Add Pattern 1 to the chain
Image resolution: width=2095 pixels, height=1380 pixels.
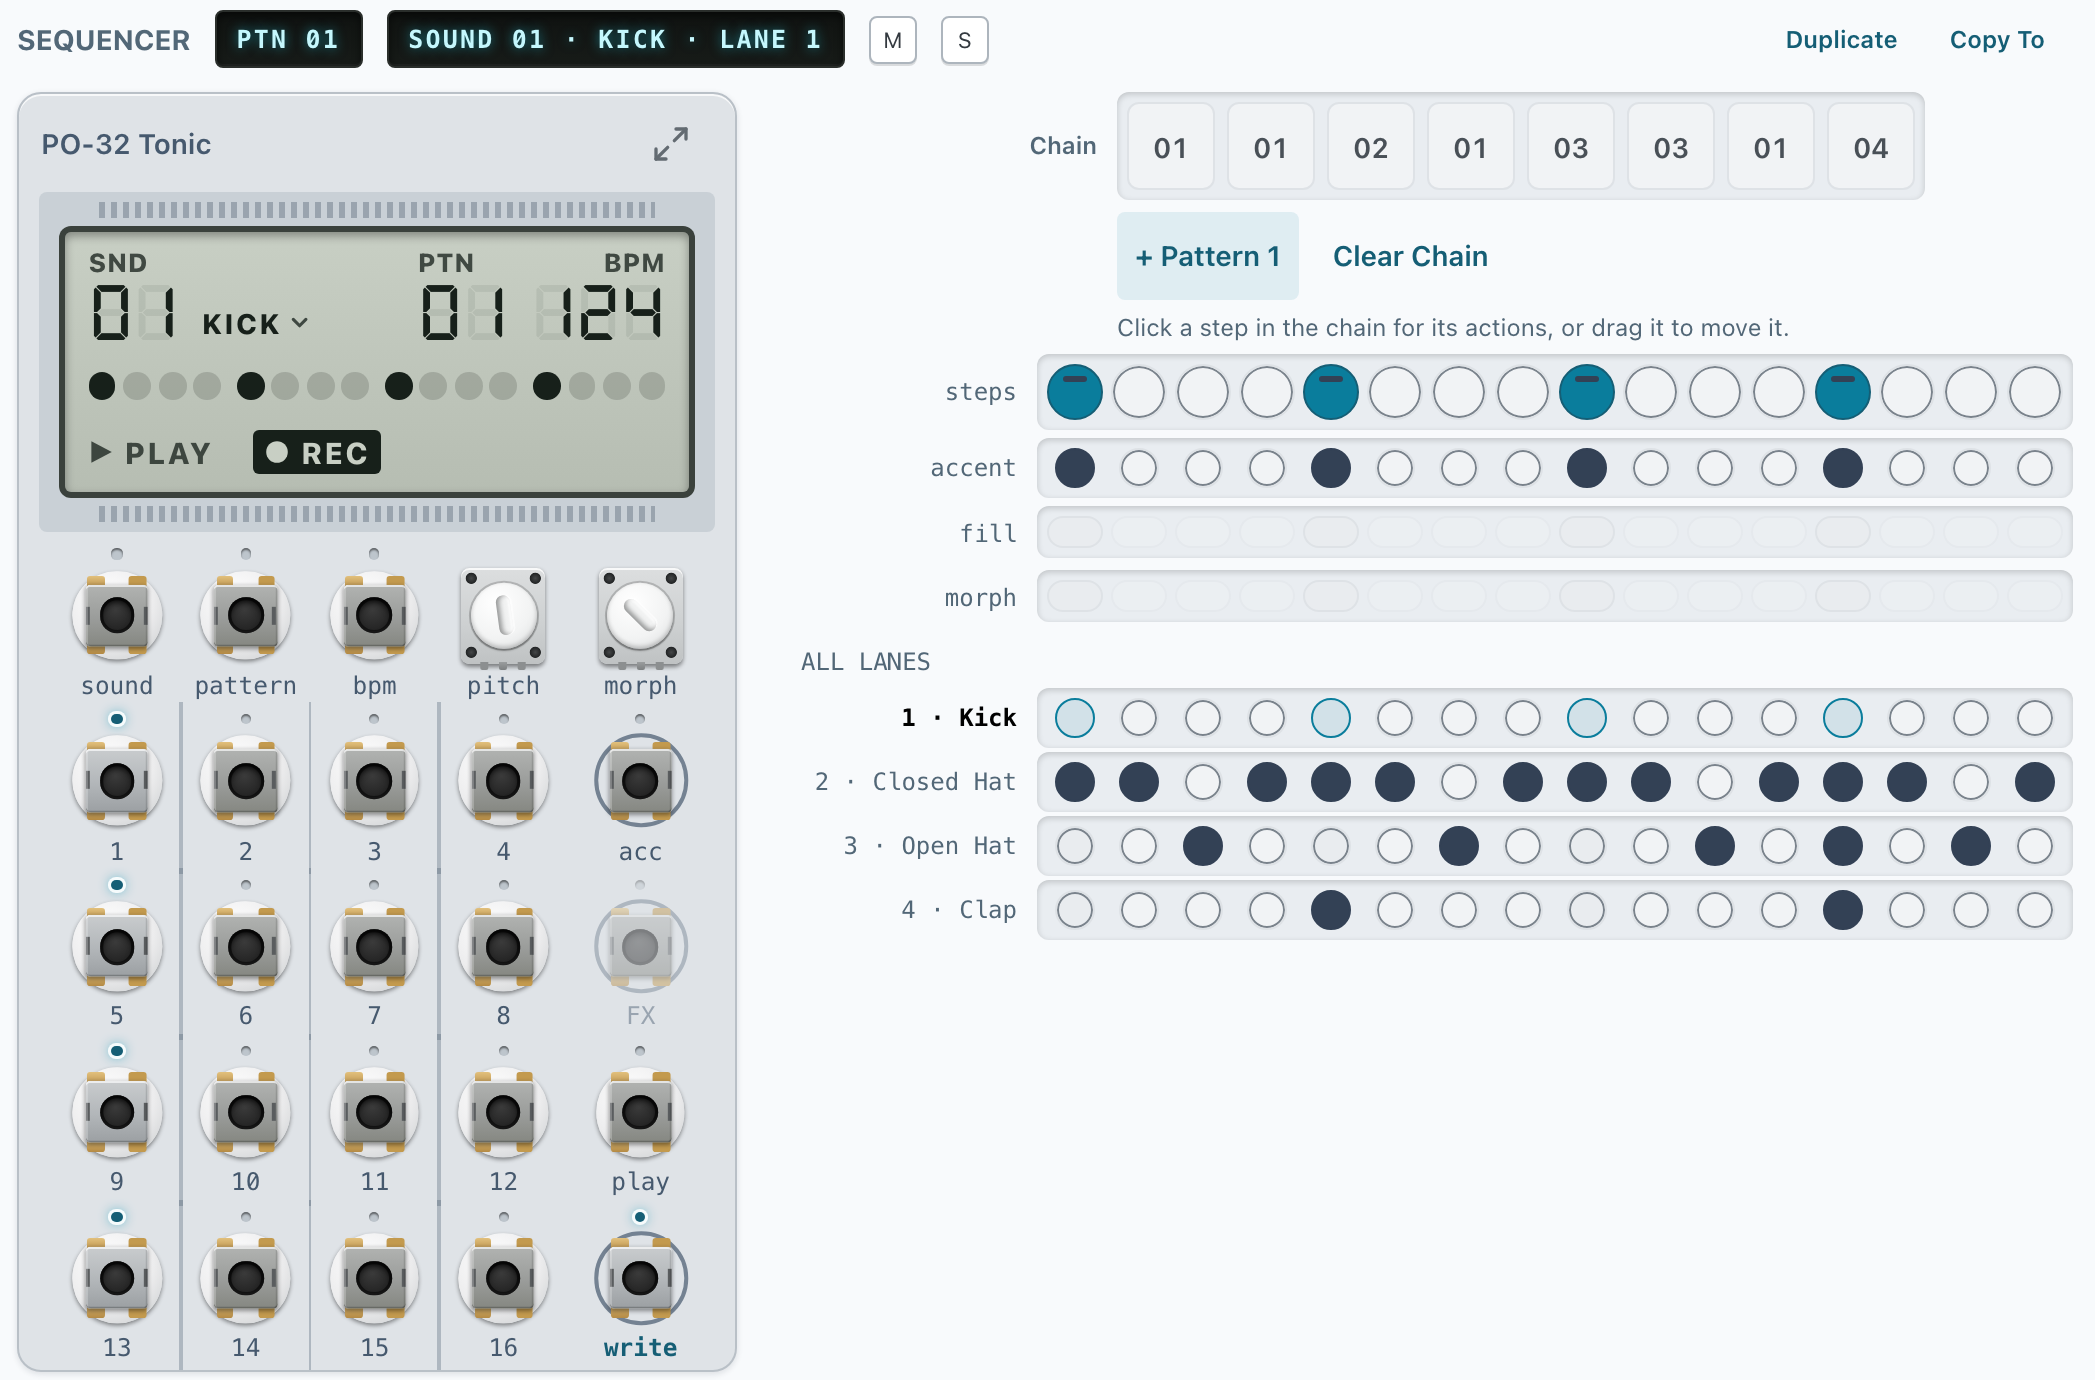pos(1208,256)
